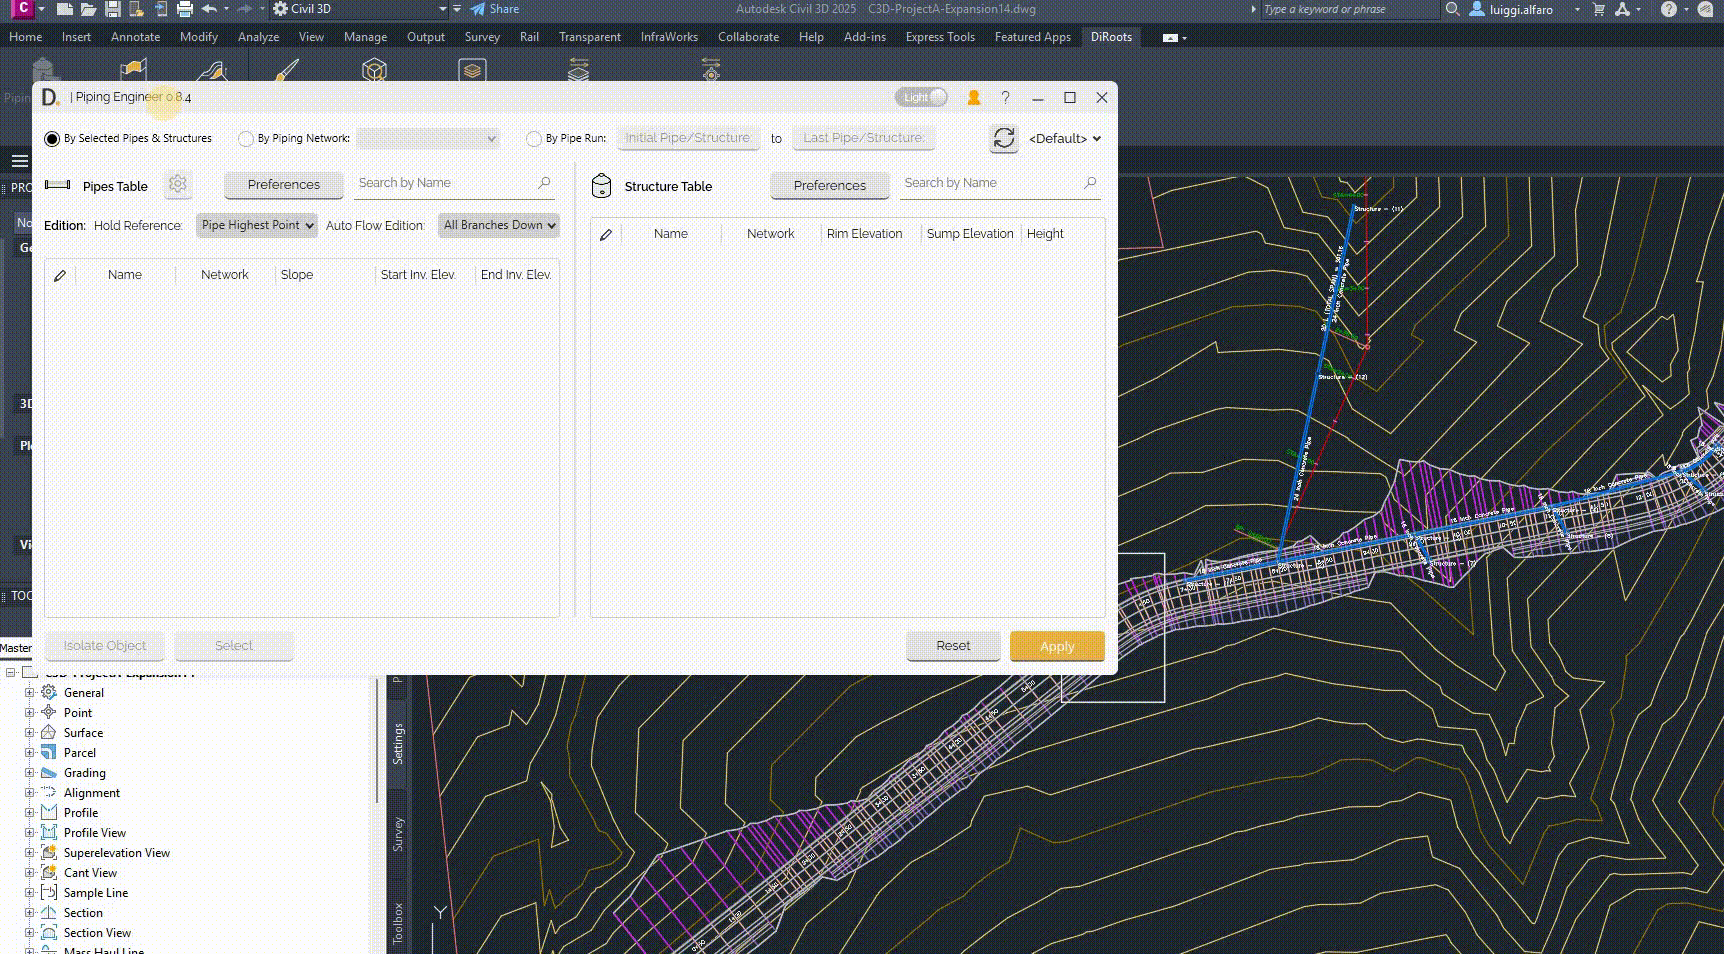Click the refresh selection icon button
This screenshot has height=954, width=1724.
click(x=1003, y=138)
